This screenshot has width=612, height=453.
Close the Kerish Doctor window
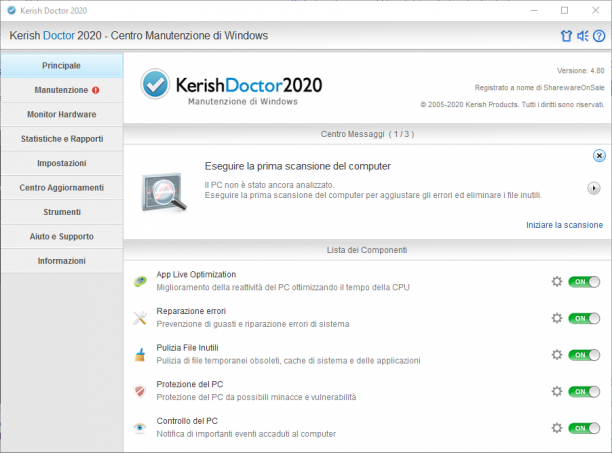(x=595, y=11)
